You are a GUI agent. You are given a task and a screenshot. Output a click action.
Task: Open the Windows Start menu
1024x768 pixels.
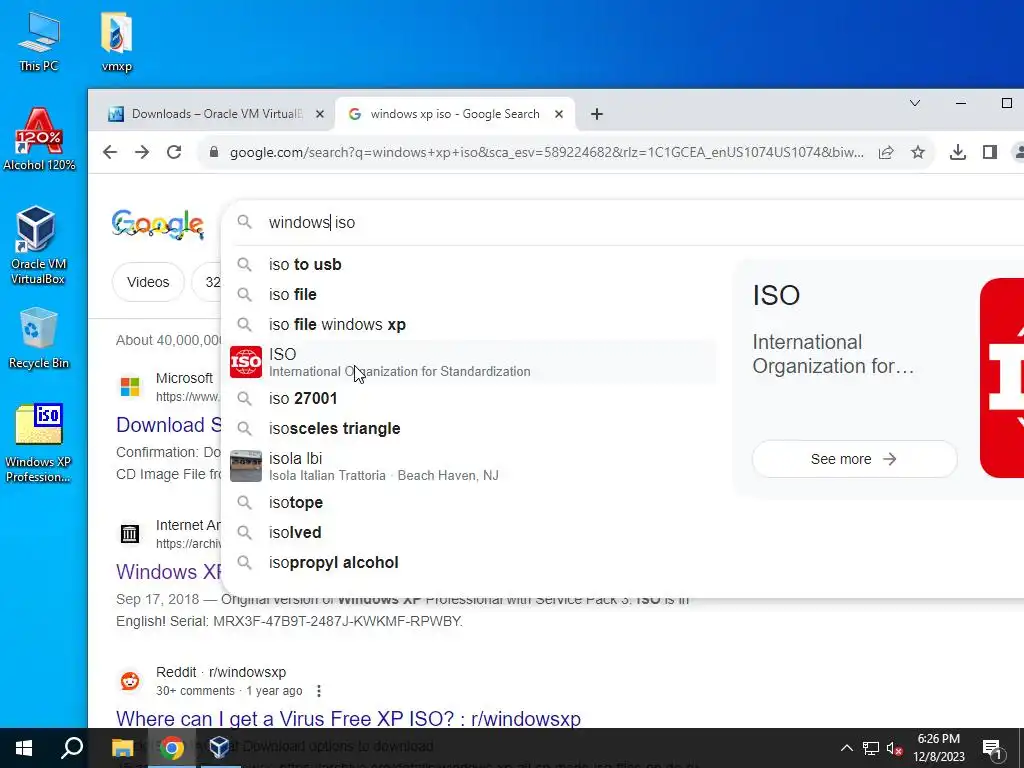coord(24,748)
